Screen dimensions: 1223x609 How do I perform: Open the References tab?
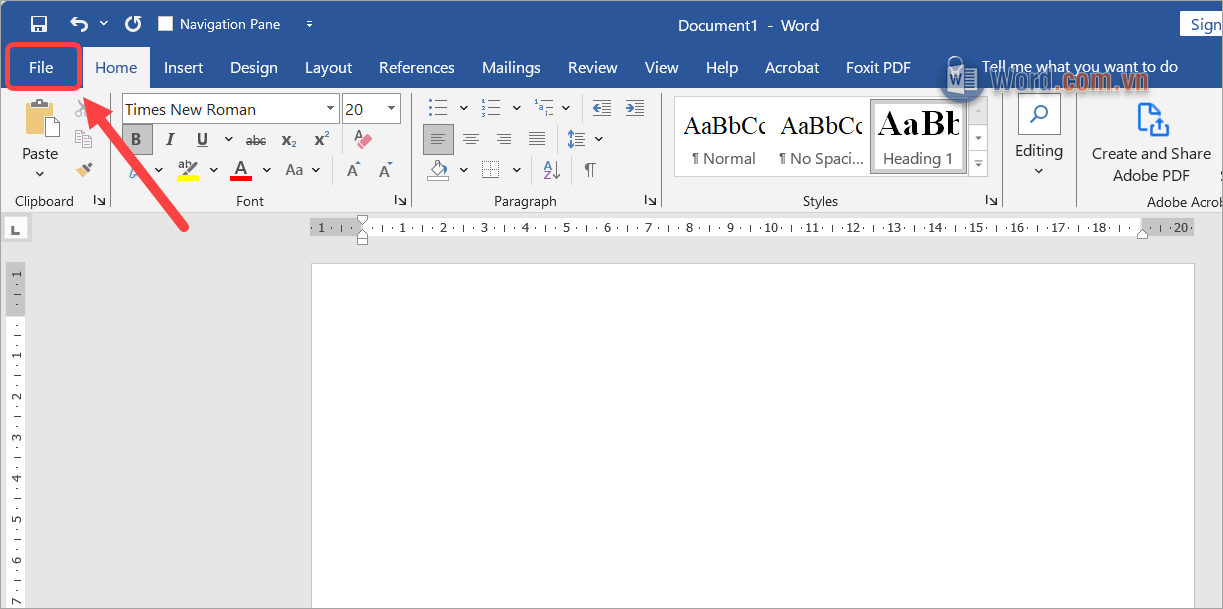click(x=417, y=68)
